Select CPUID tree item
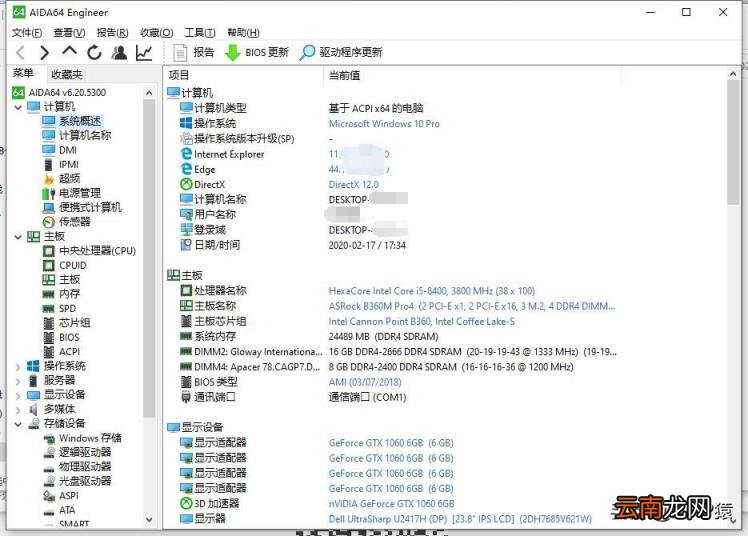 [64, 265]
